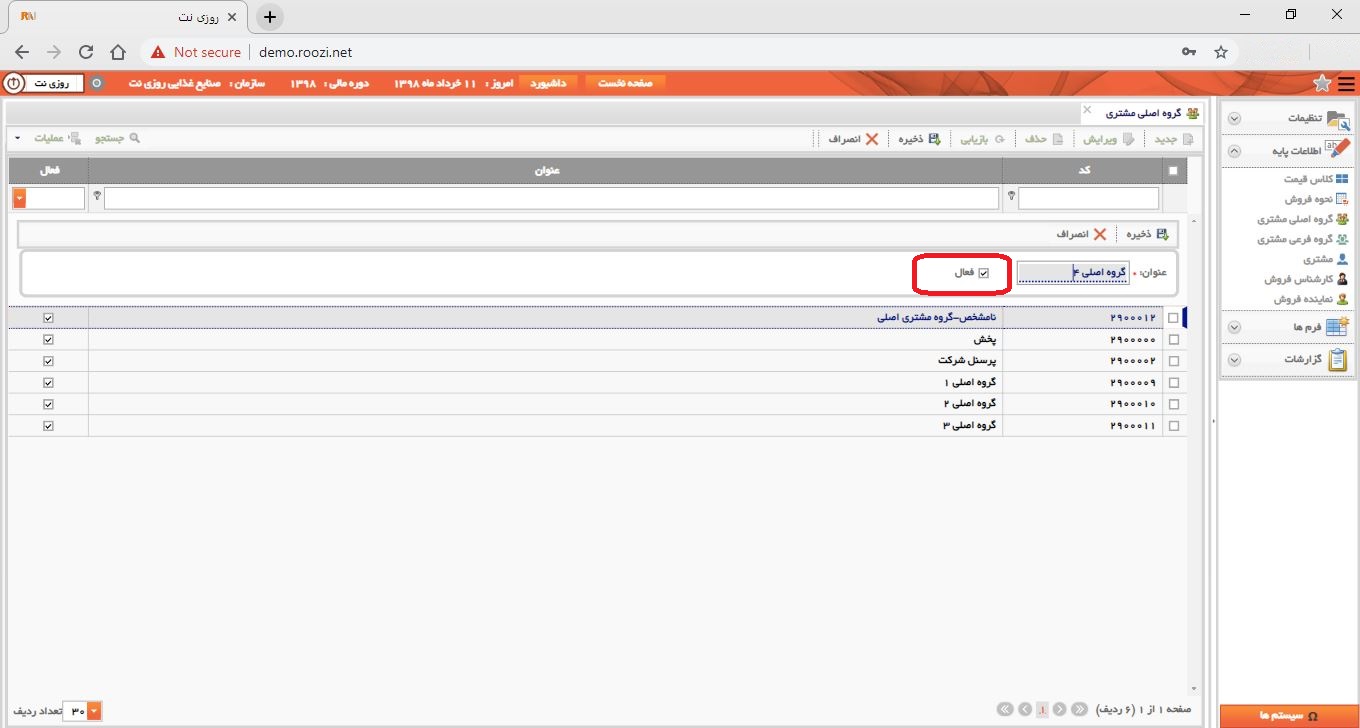Expand the گزارشات section chevron
The image size is (1360, 728).
click(1234, 360)
